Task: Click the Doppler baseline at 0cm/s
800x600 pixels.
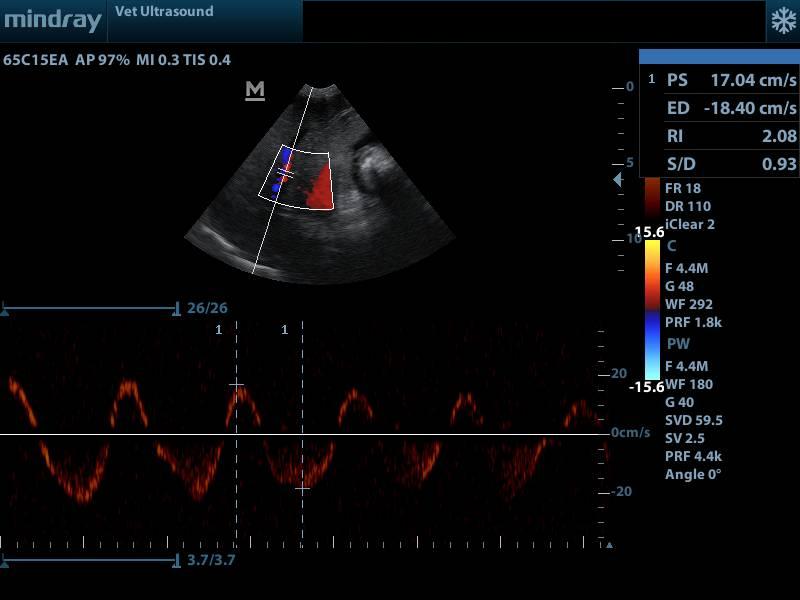Action: click(300, 434)
